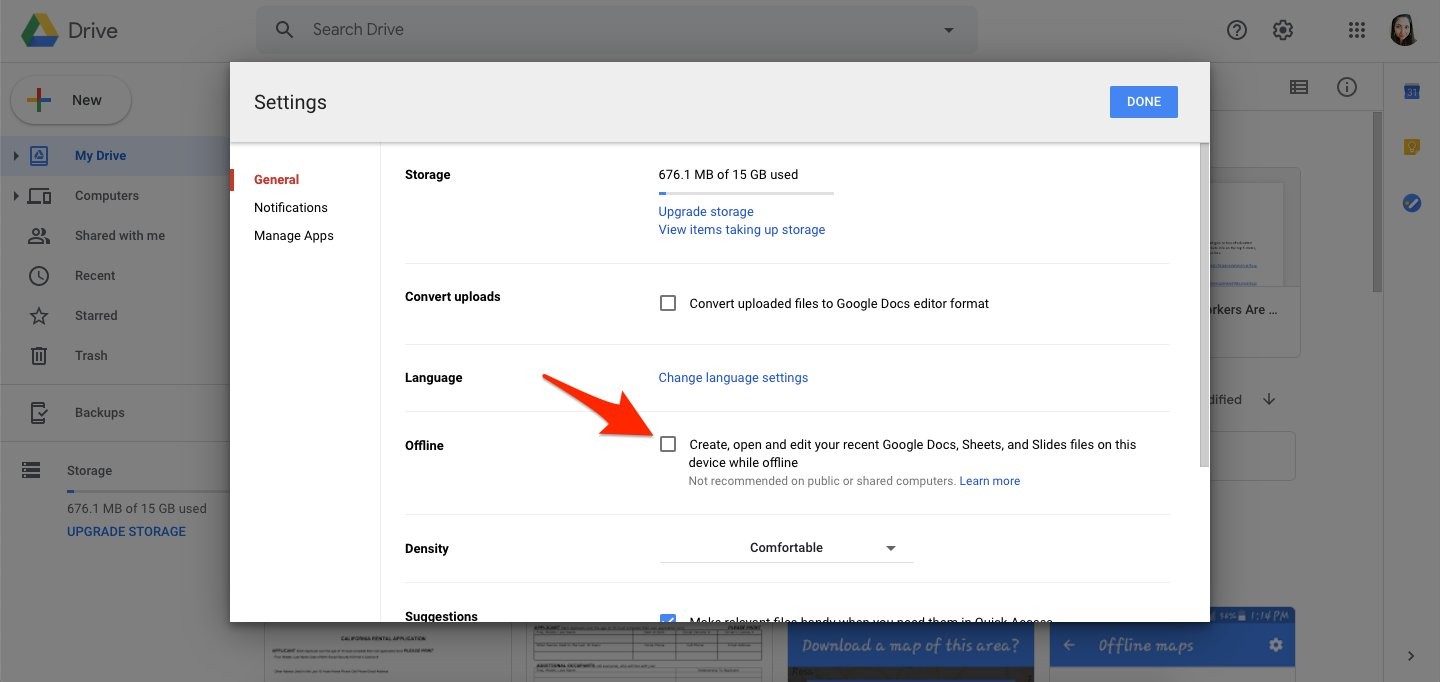Viewport: 1440px width, 682px height.
Task: Click the view details info icon
Action: (x=1347, y=88)
